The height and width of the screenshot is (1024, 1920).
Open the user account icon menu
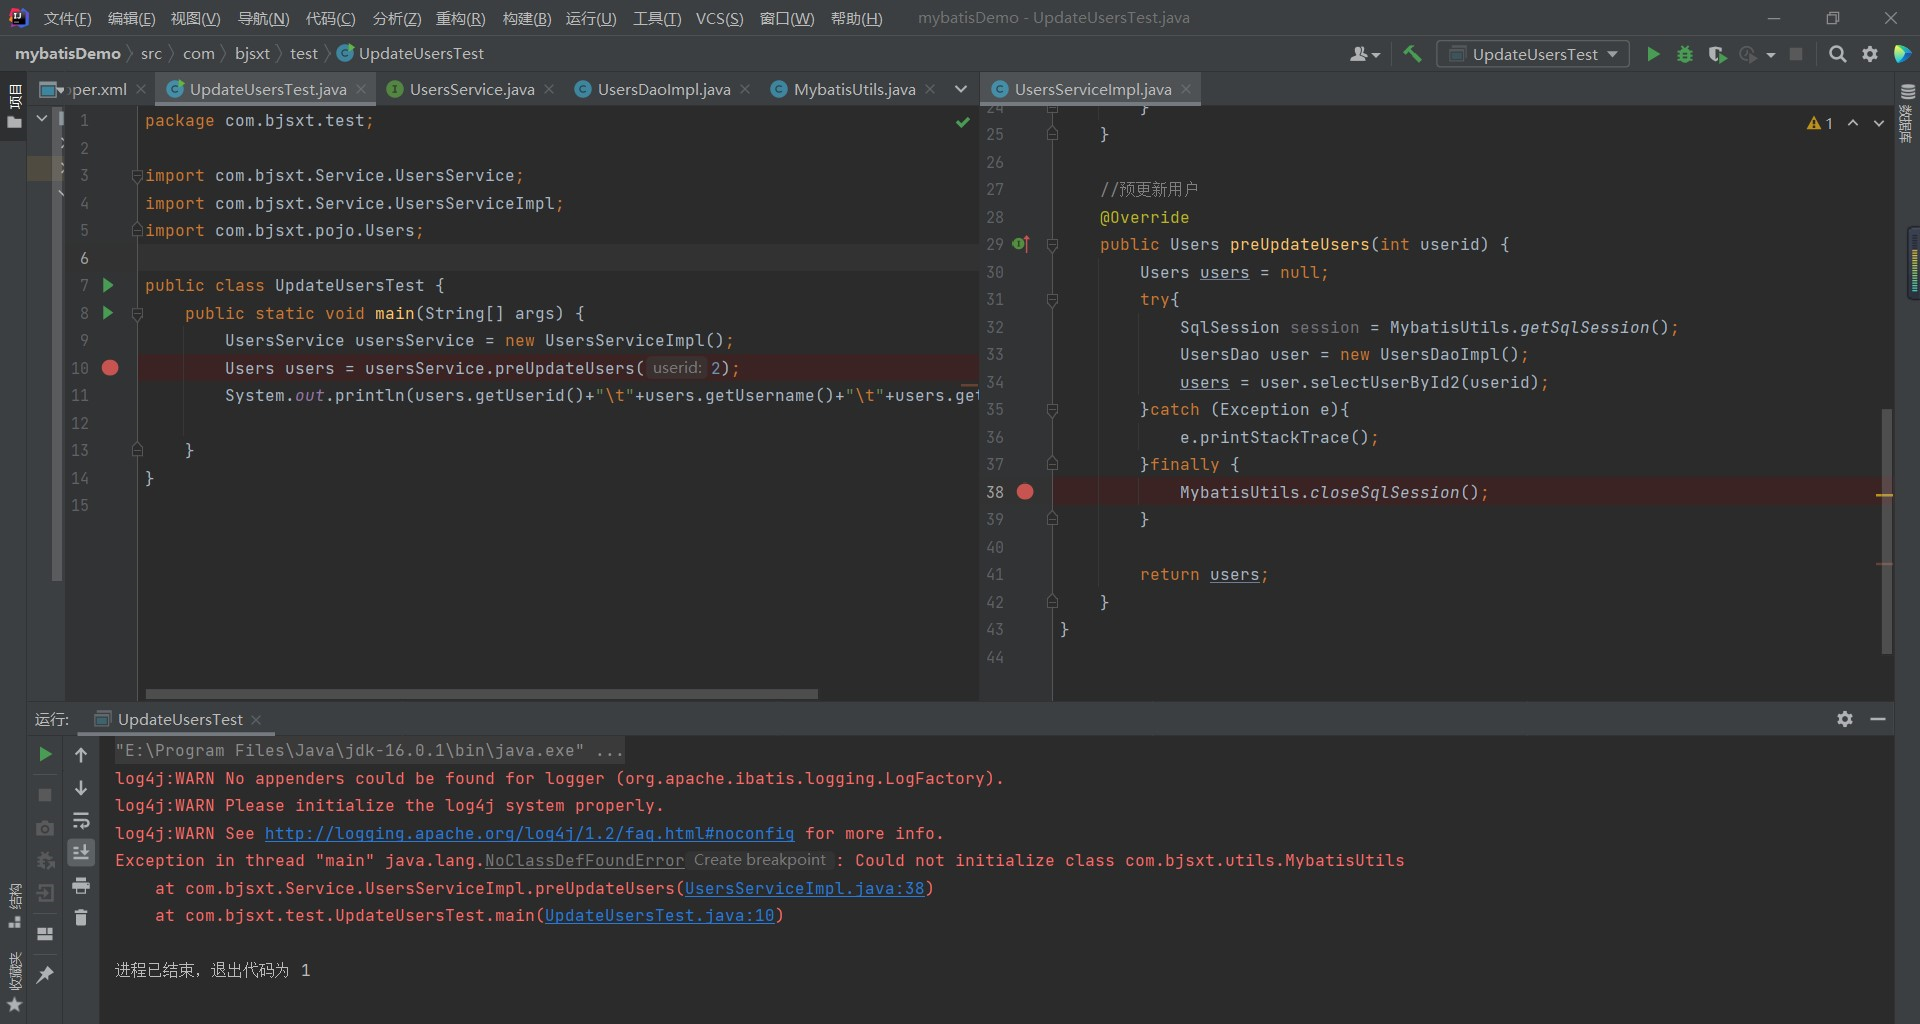point(1364,54)
